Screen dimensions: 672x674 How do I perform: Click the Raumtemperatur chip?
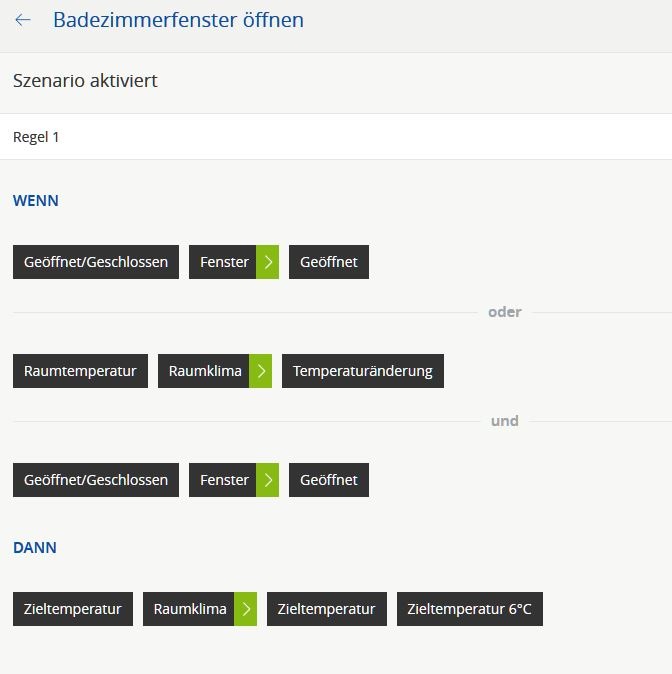[80, 371]
